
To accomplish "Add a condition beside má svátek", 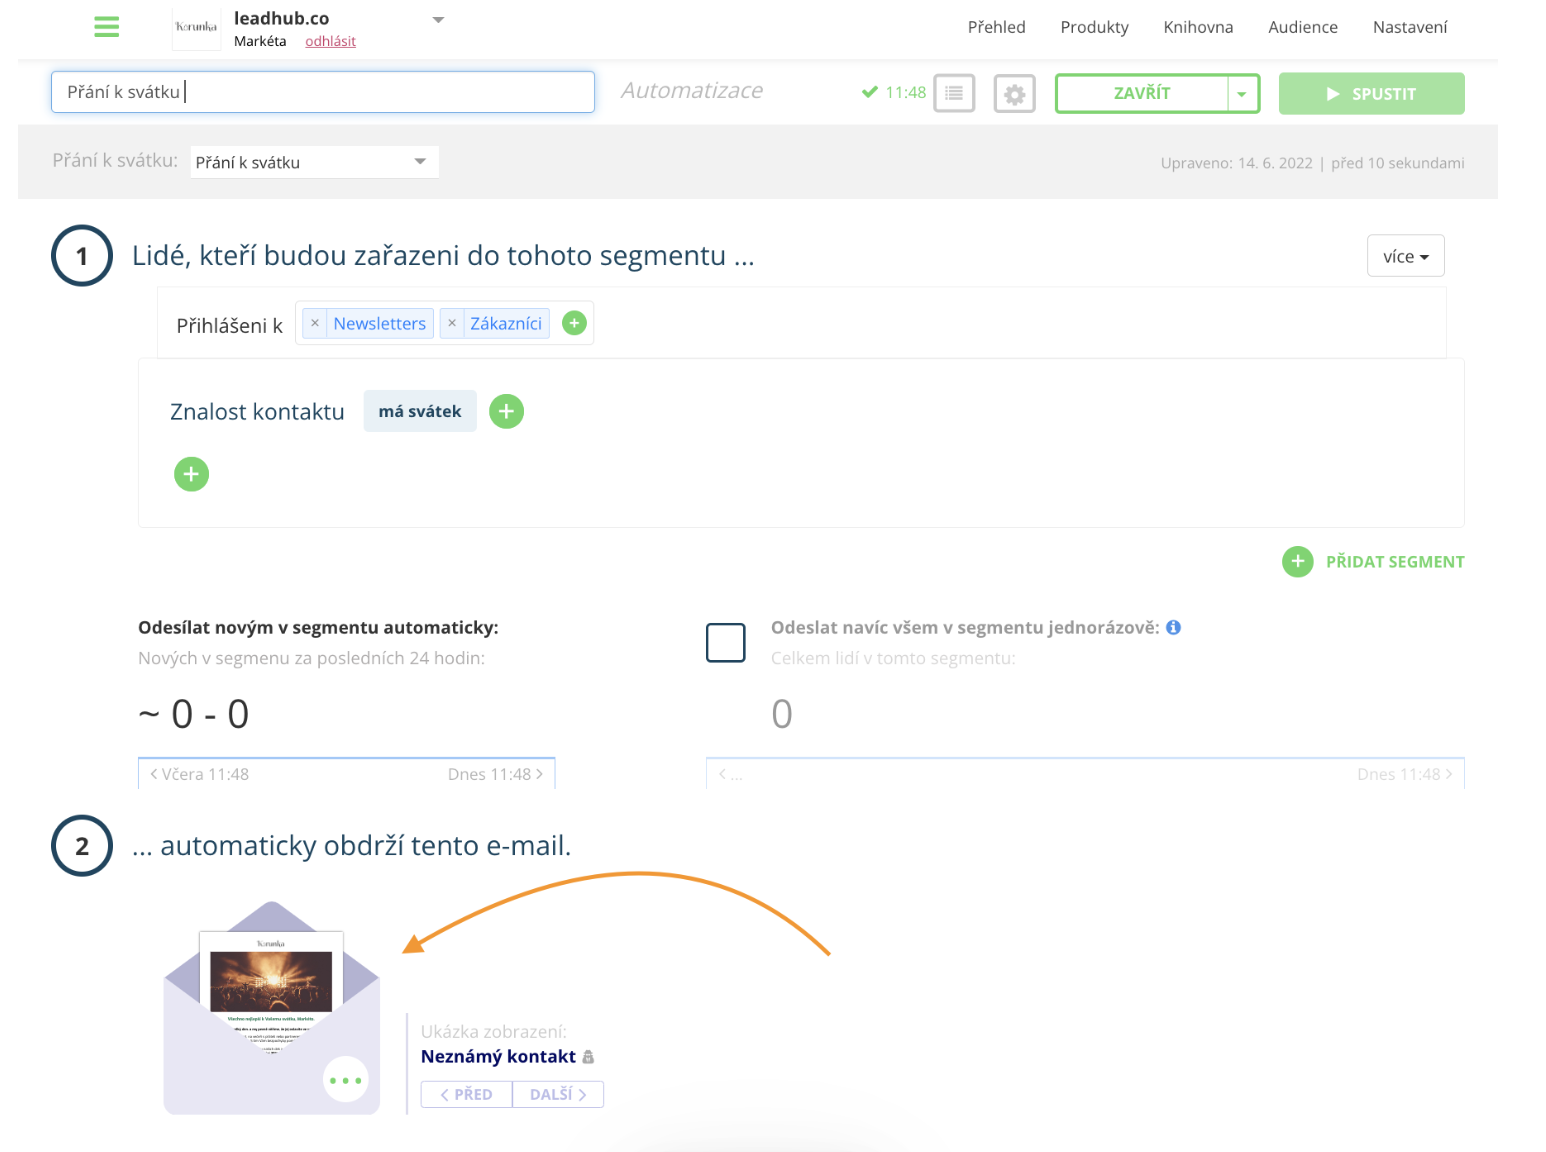I will coord(506,411).
